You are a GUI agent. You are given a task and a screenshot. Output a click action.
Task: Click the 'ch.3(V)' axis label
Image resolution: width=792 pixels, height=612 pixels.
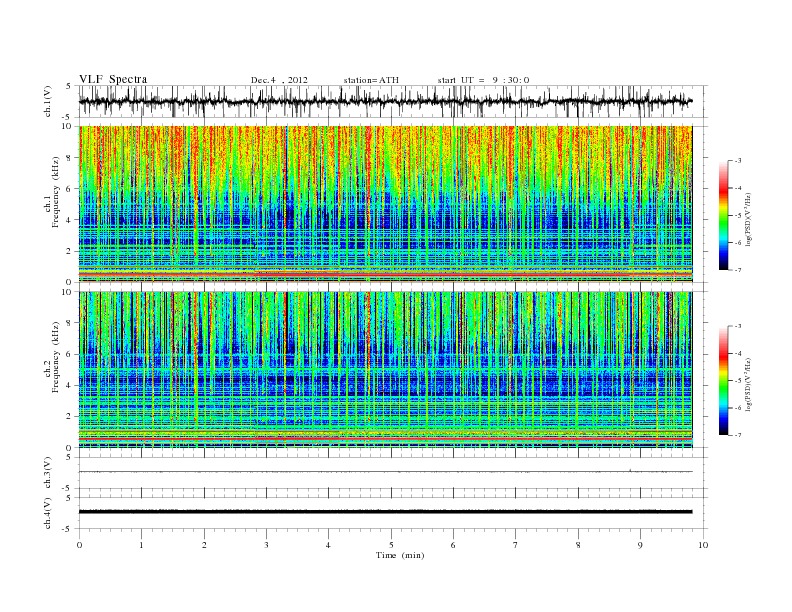(x=48, y=473)
